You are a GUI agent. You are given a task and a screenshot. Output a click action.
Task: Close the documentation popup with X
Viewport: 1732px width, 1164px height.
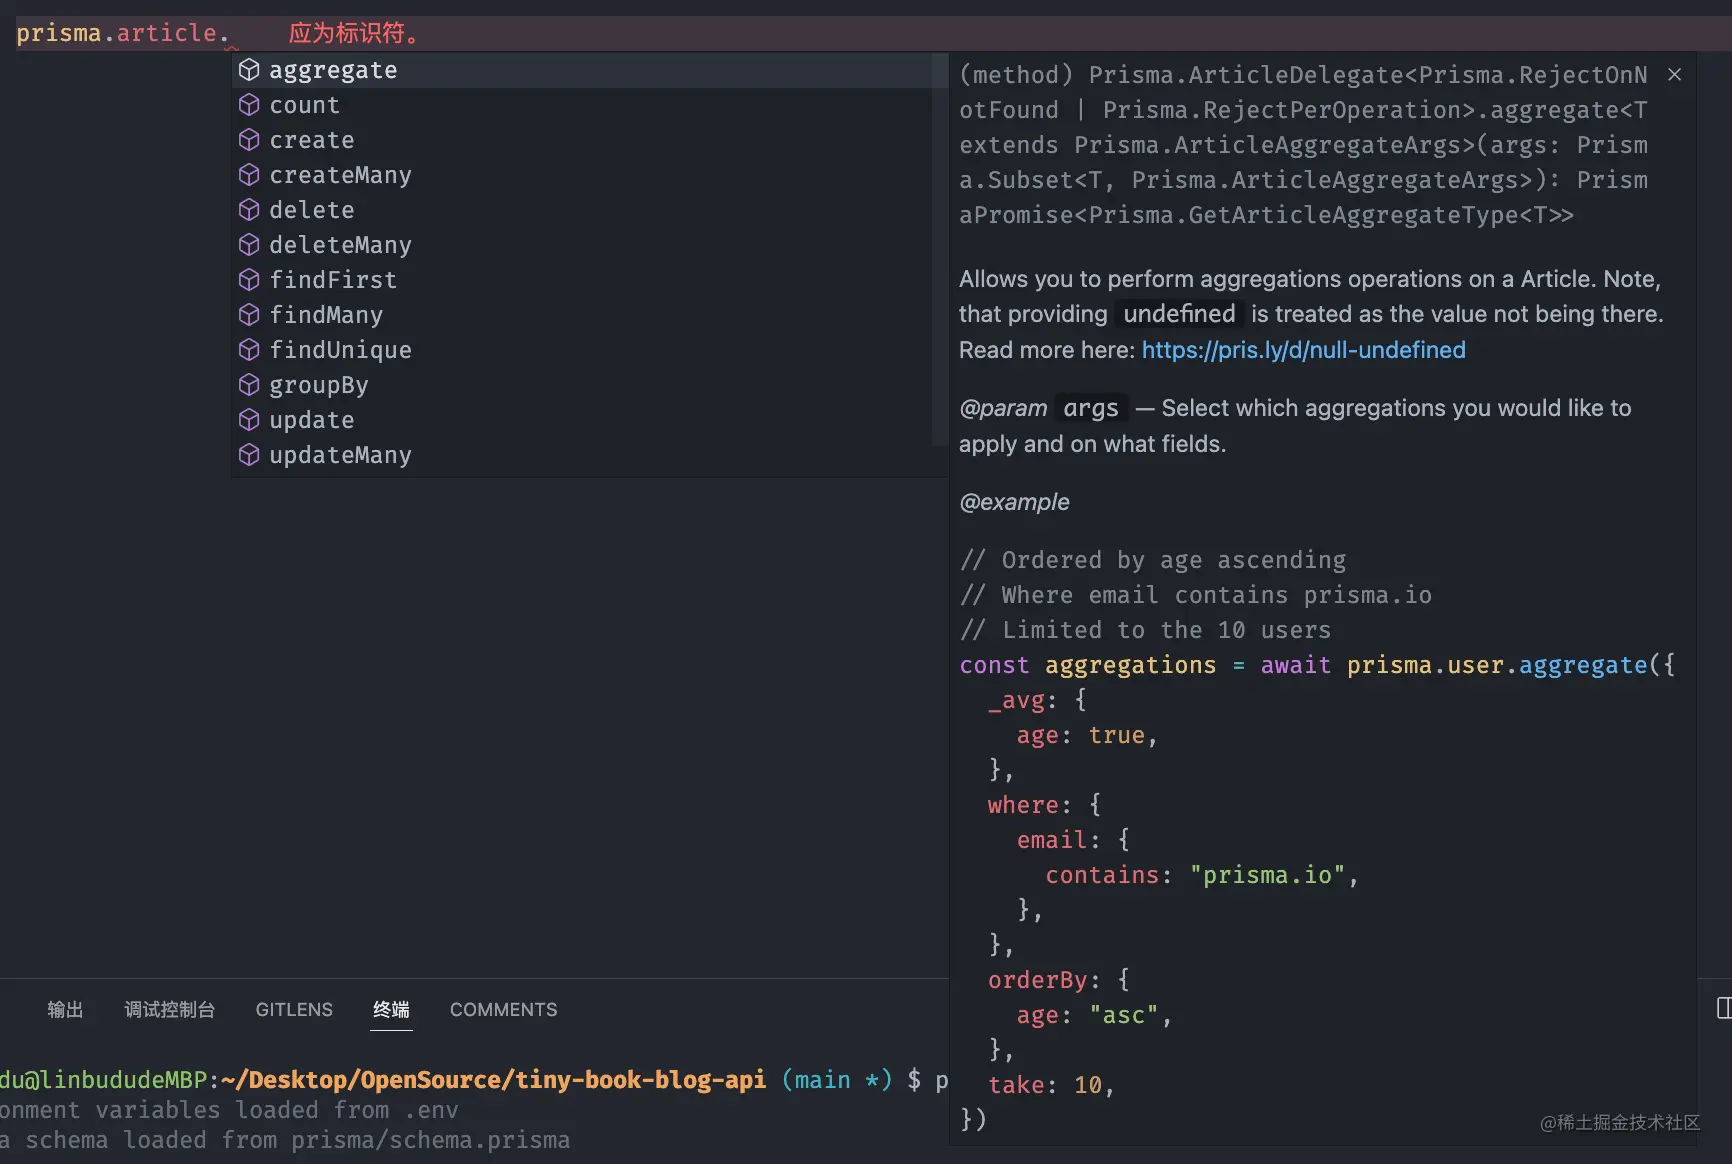tap(1675, 75)
